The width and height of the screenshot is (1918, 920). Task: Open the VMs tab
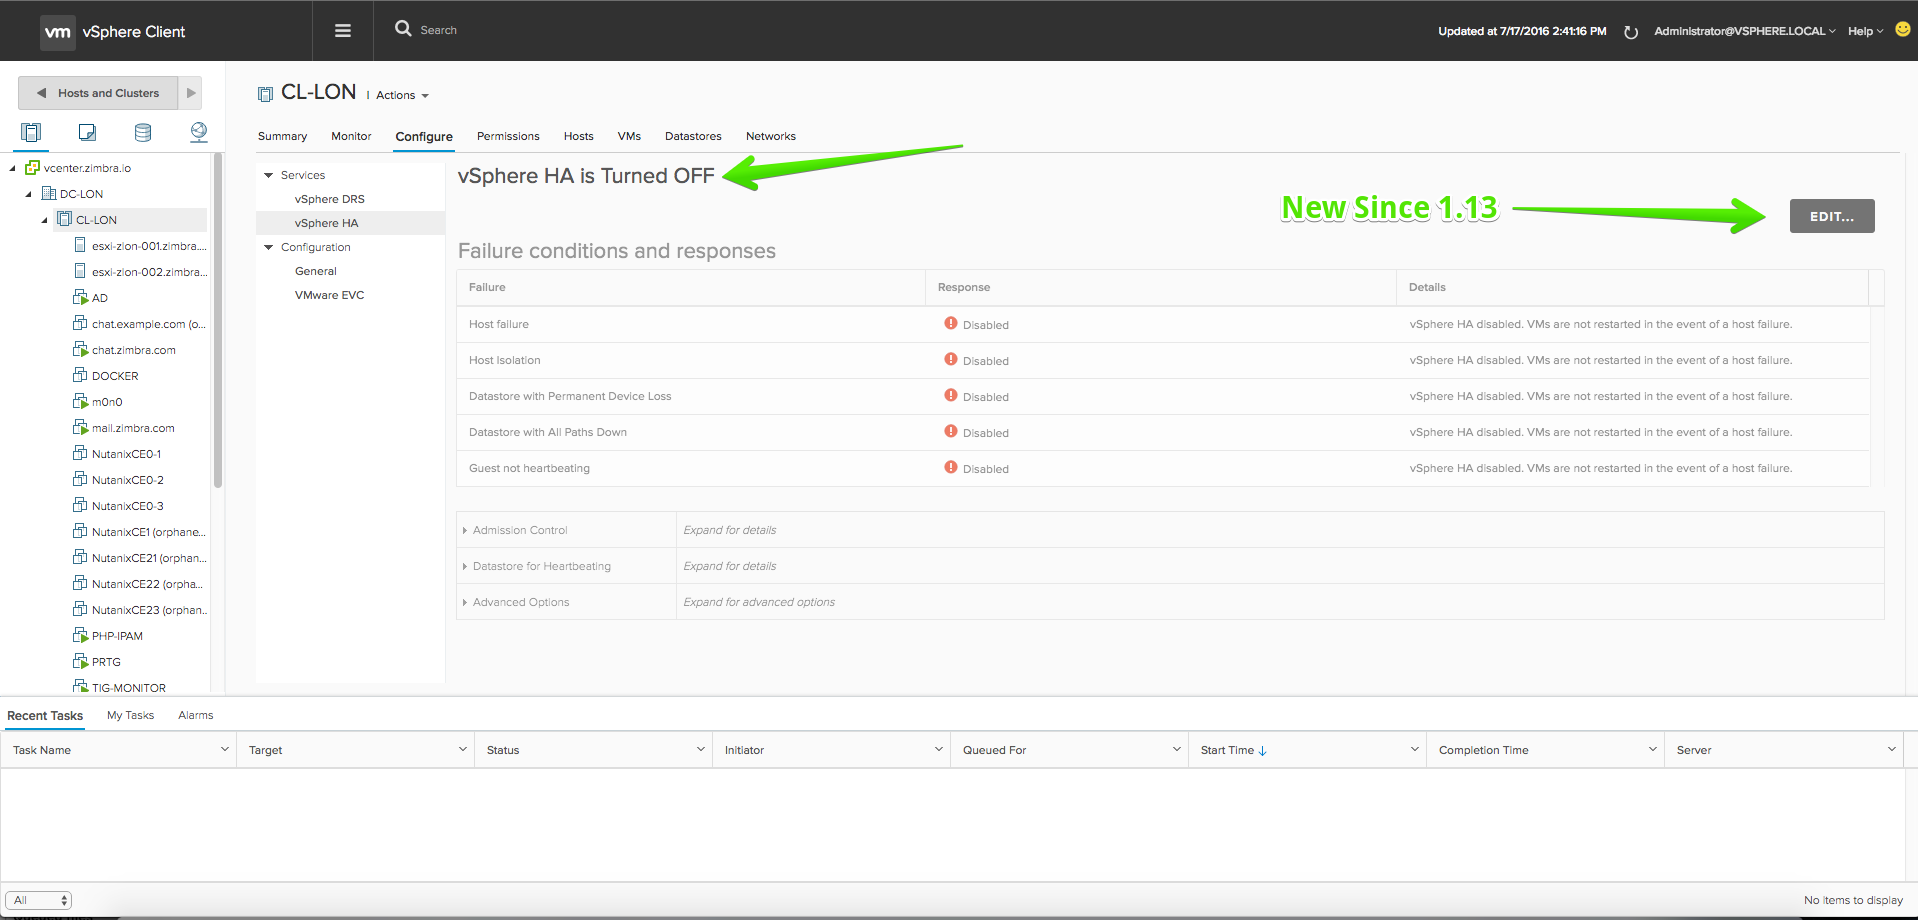click(x=629, y=136)
